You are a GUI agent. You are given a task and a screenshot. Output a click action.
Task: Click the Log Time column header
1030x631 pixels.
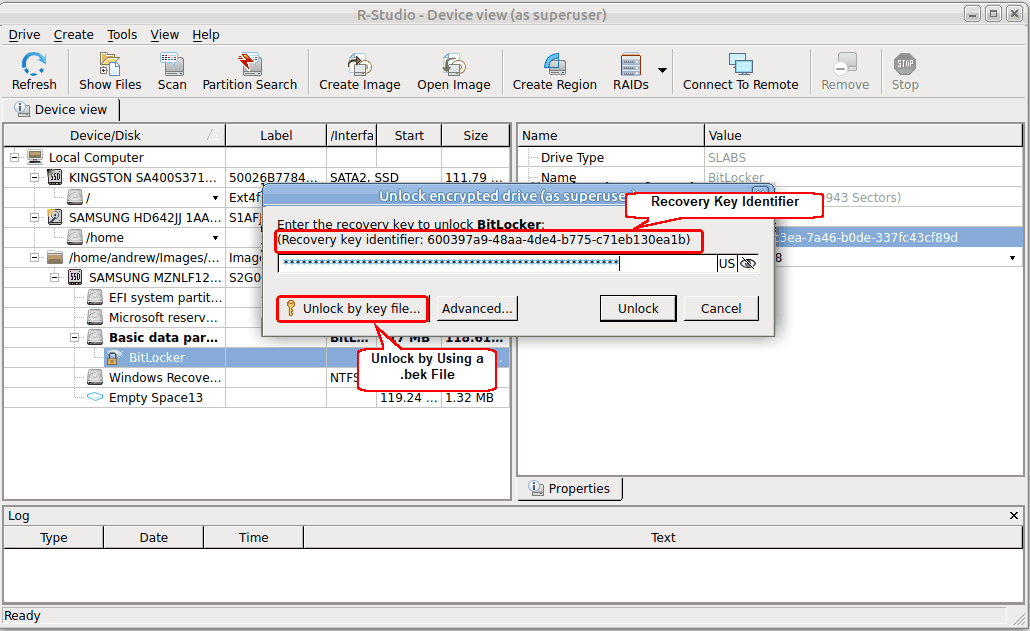pos(254,538)
